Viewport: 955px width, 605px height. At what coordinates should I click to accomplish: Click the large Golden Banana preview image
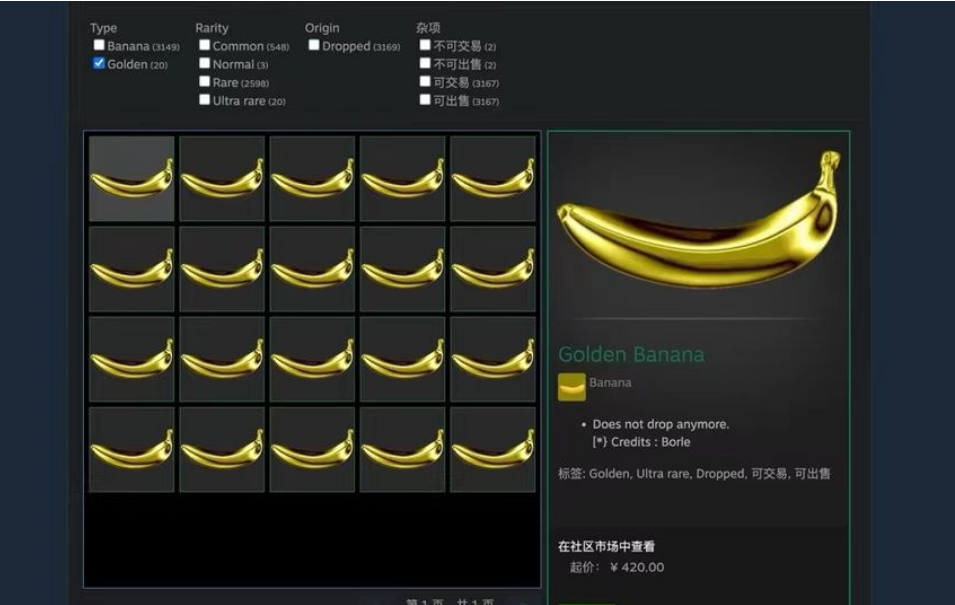[698, 222]
